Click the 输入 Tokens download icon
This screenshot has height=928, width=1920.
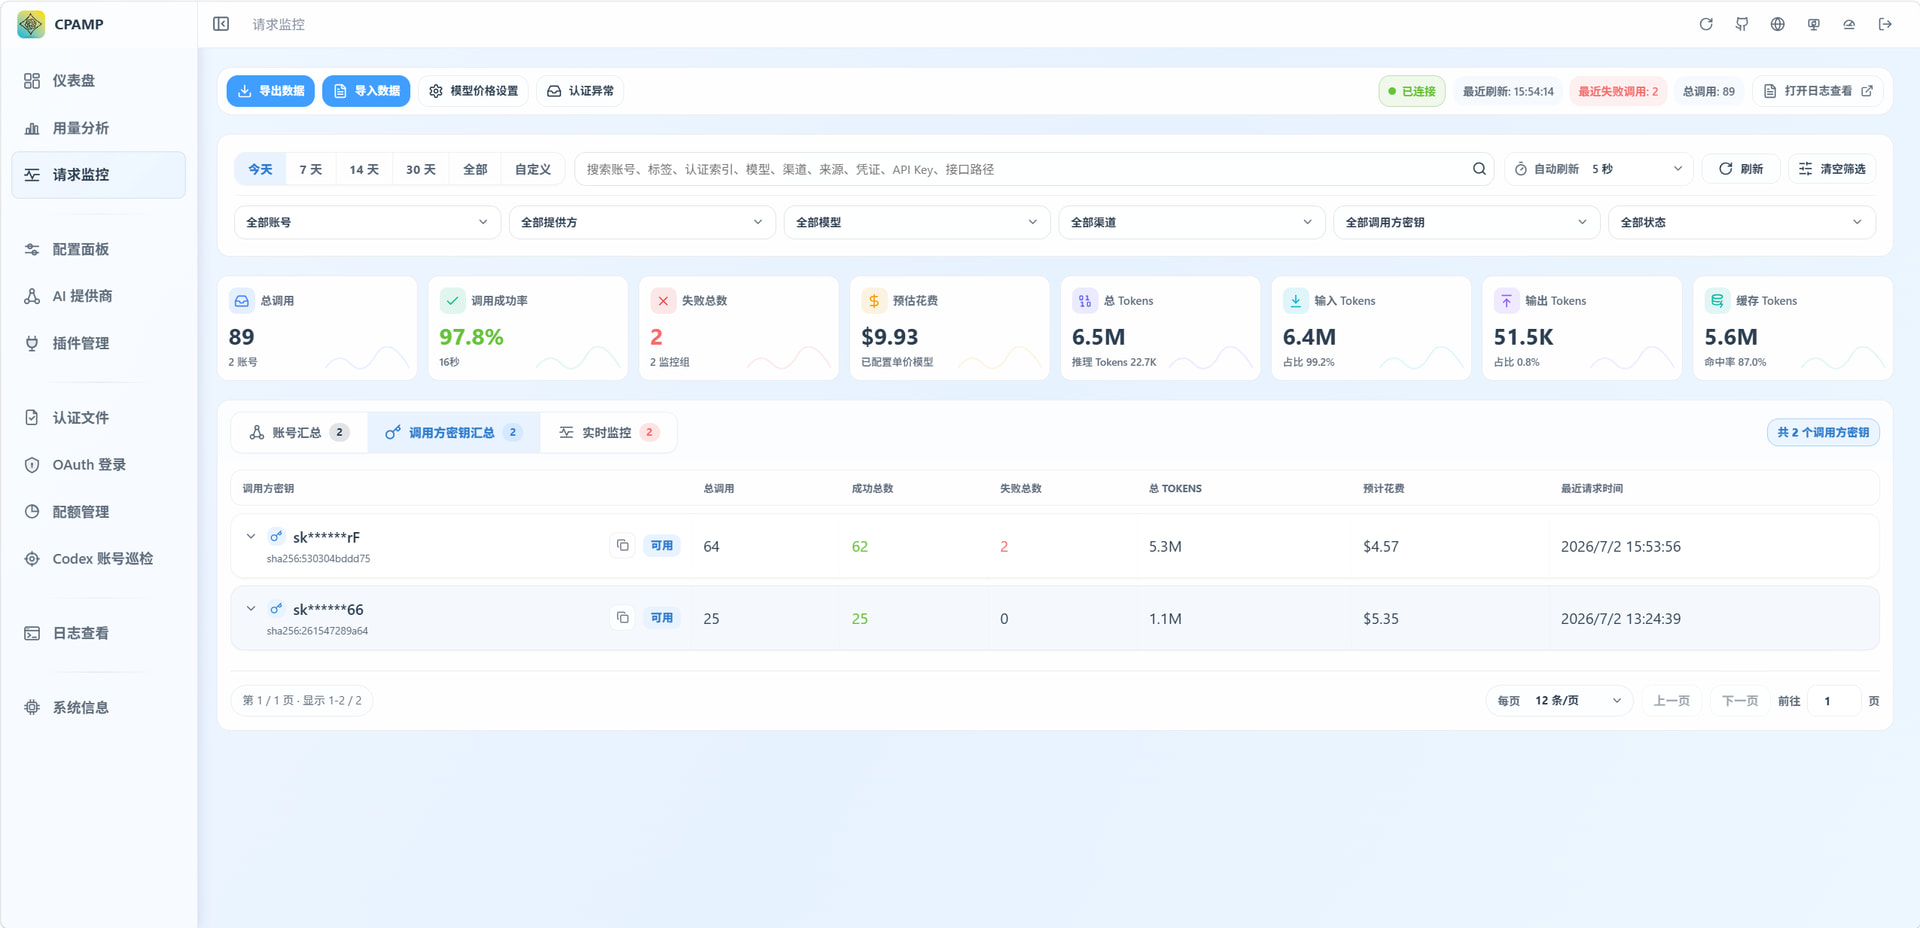(1296, 301)
